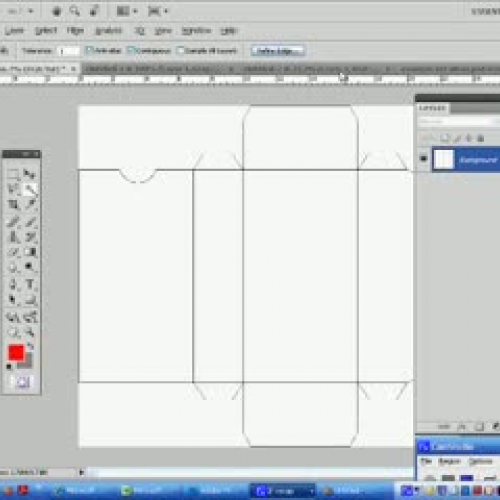Viewport: 500px width, 500px height.
Task: Open the Layer menu
Action: pos(14,31)
